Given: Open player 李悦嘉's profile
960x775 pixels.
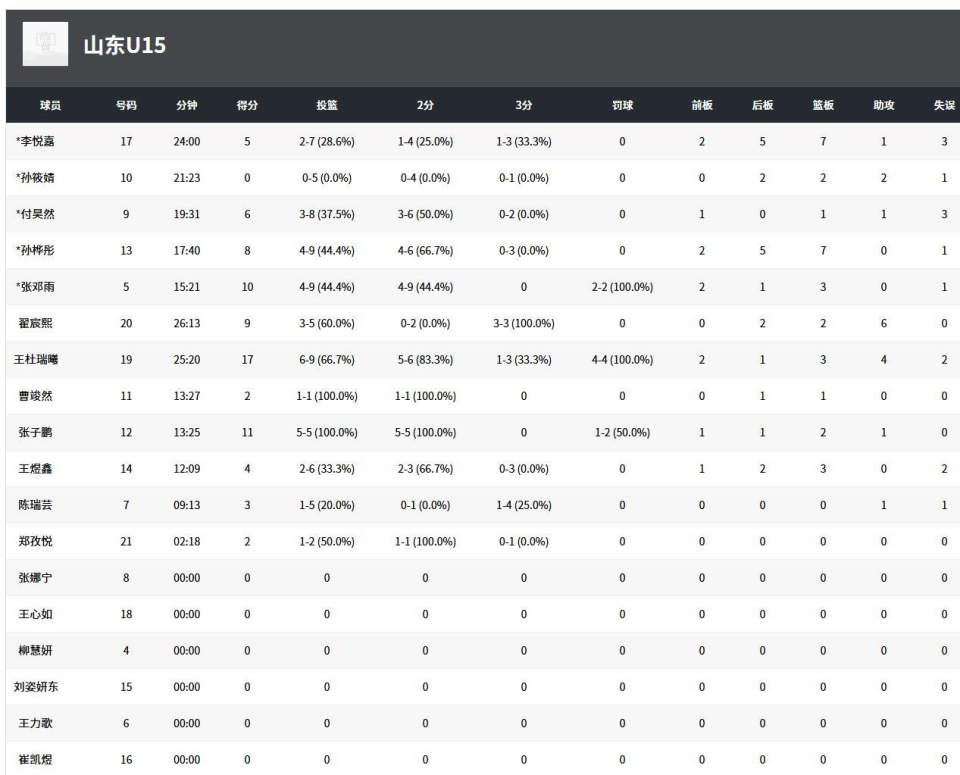Looking at the screenshot, I should [35, 142].
